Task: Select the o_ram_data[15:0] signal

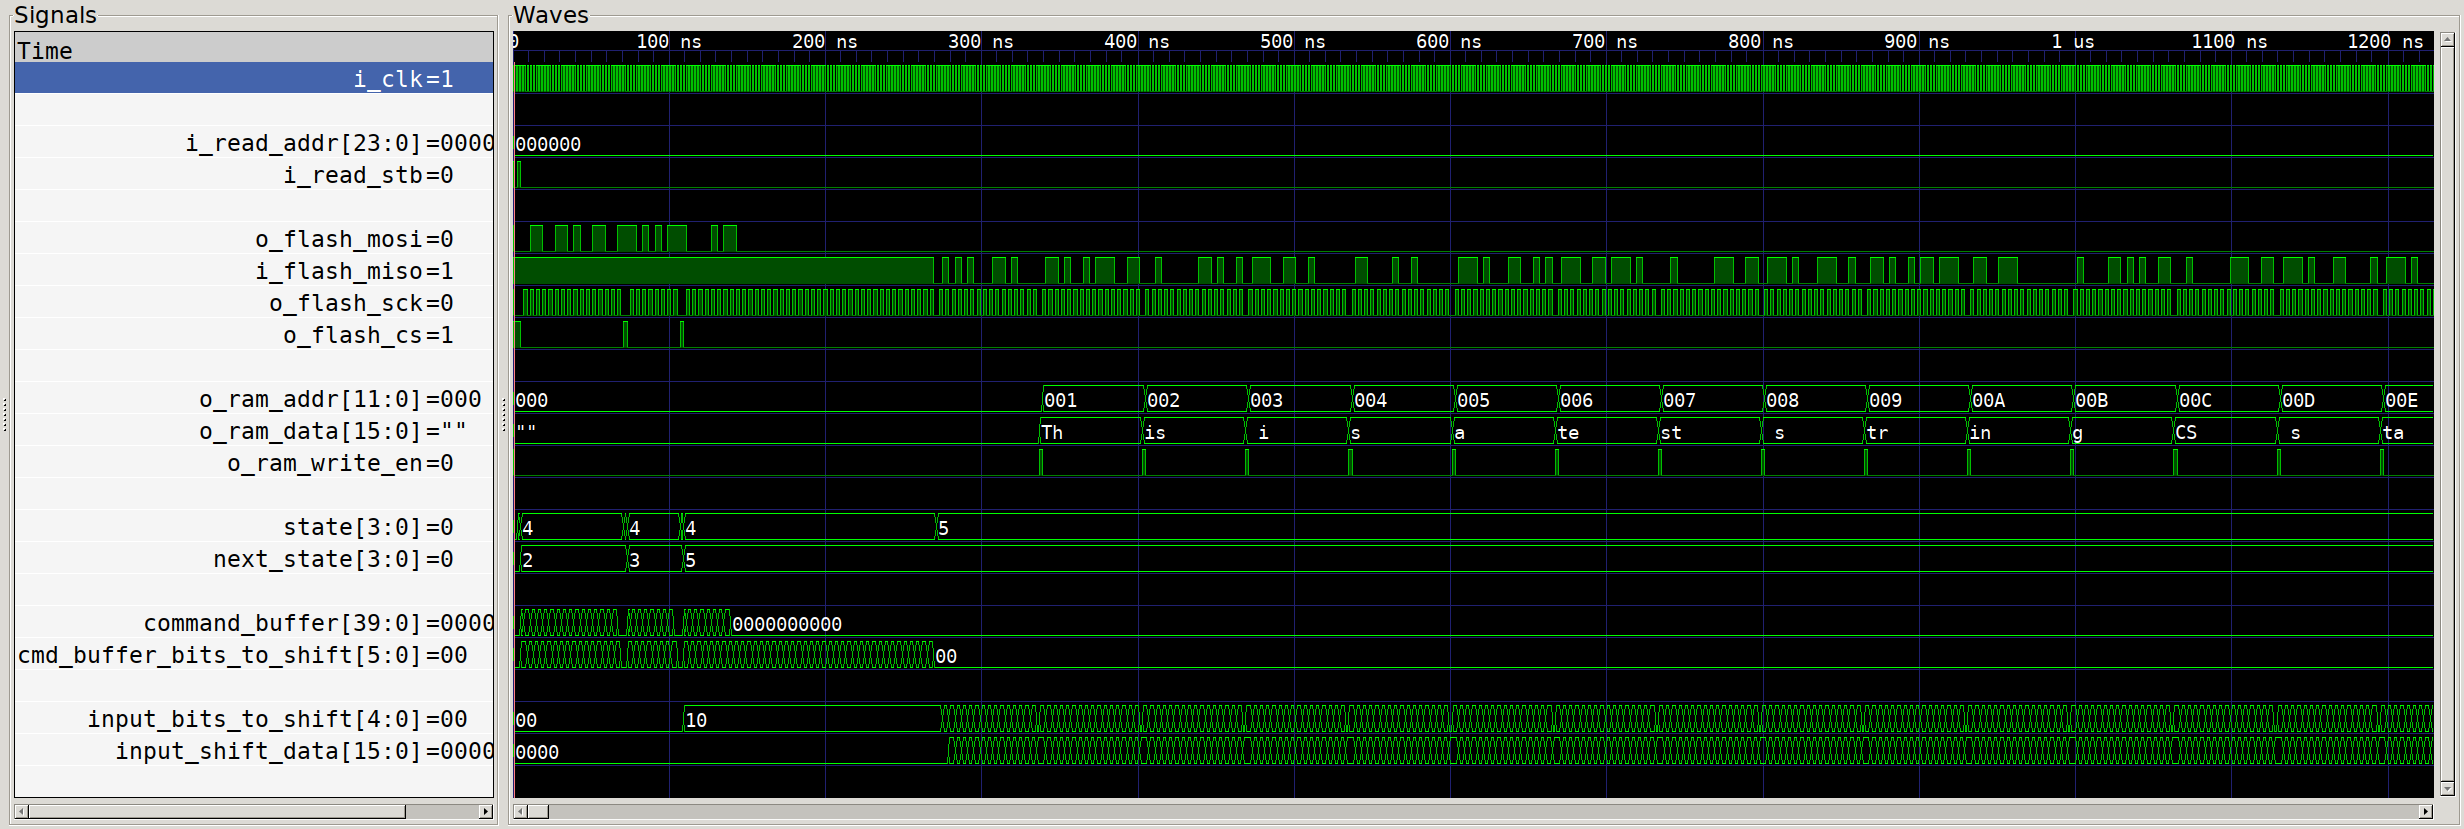Action: [x=254, y=431]
